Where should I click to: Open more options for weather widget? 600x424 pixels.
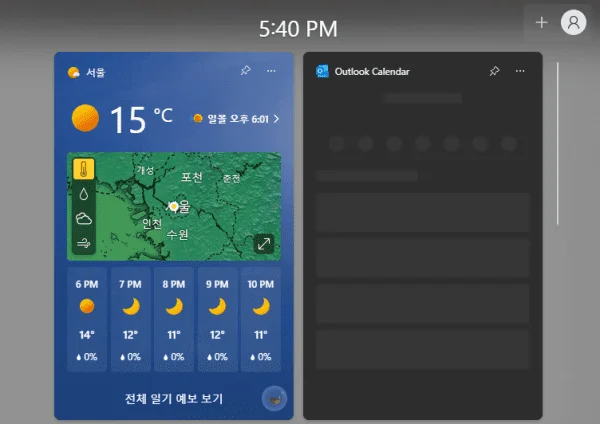pos(271,71)
